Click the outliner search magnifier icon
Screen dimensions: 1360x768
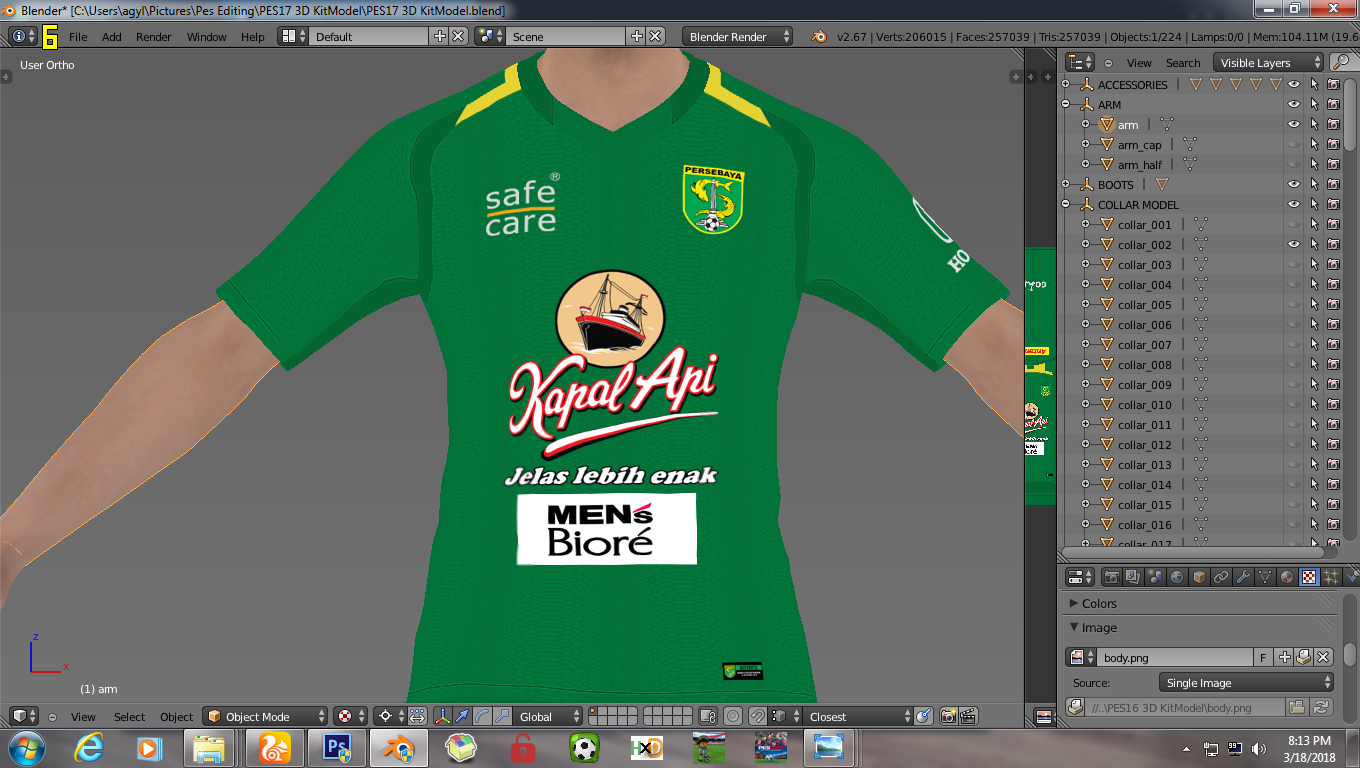click(1340, 62)
